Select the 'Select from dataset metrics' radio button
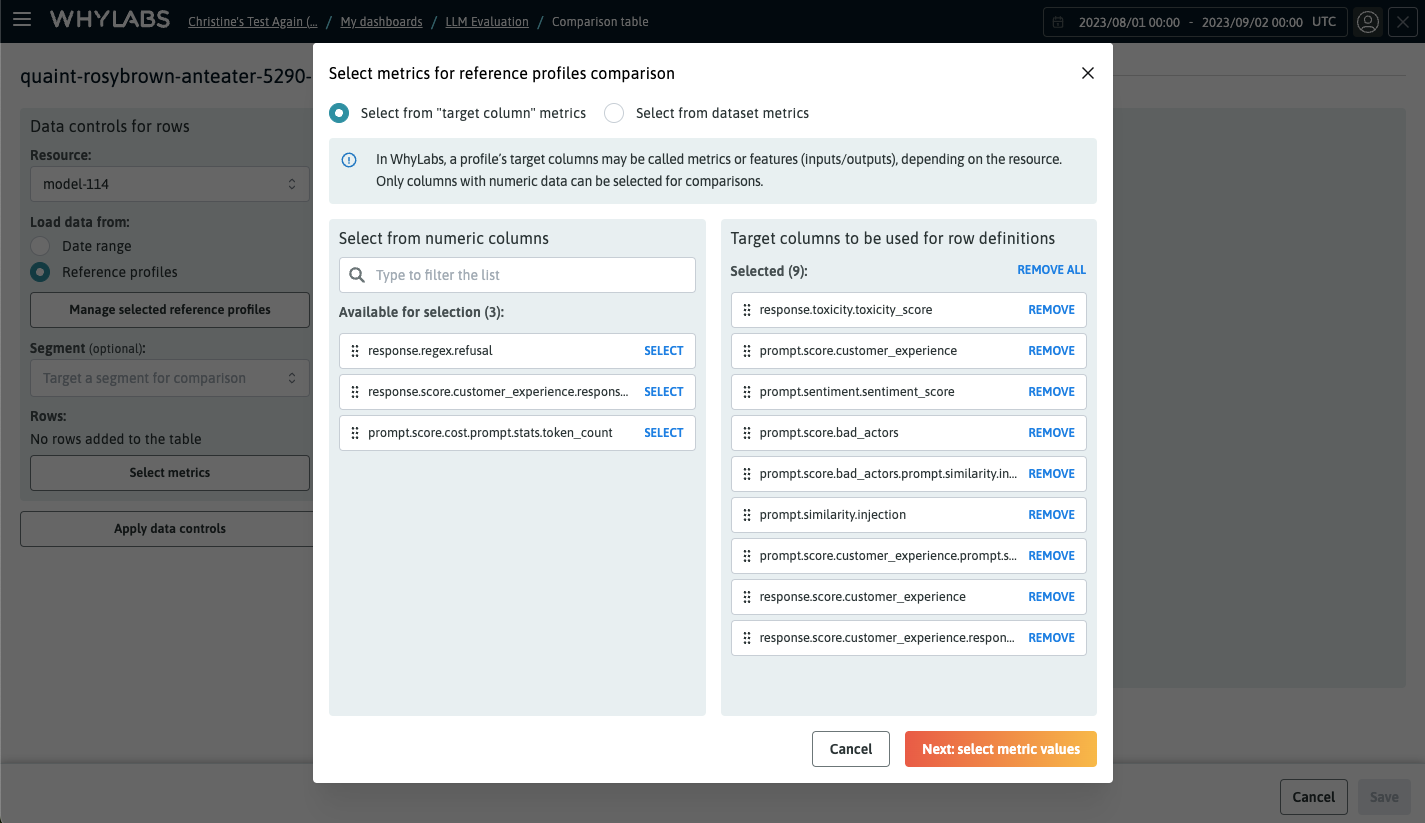The image size is (1425, 823). click(613, 113)
